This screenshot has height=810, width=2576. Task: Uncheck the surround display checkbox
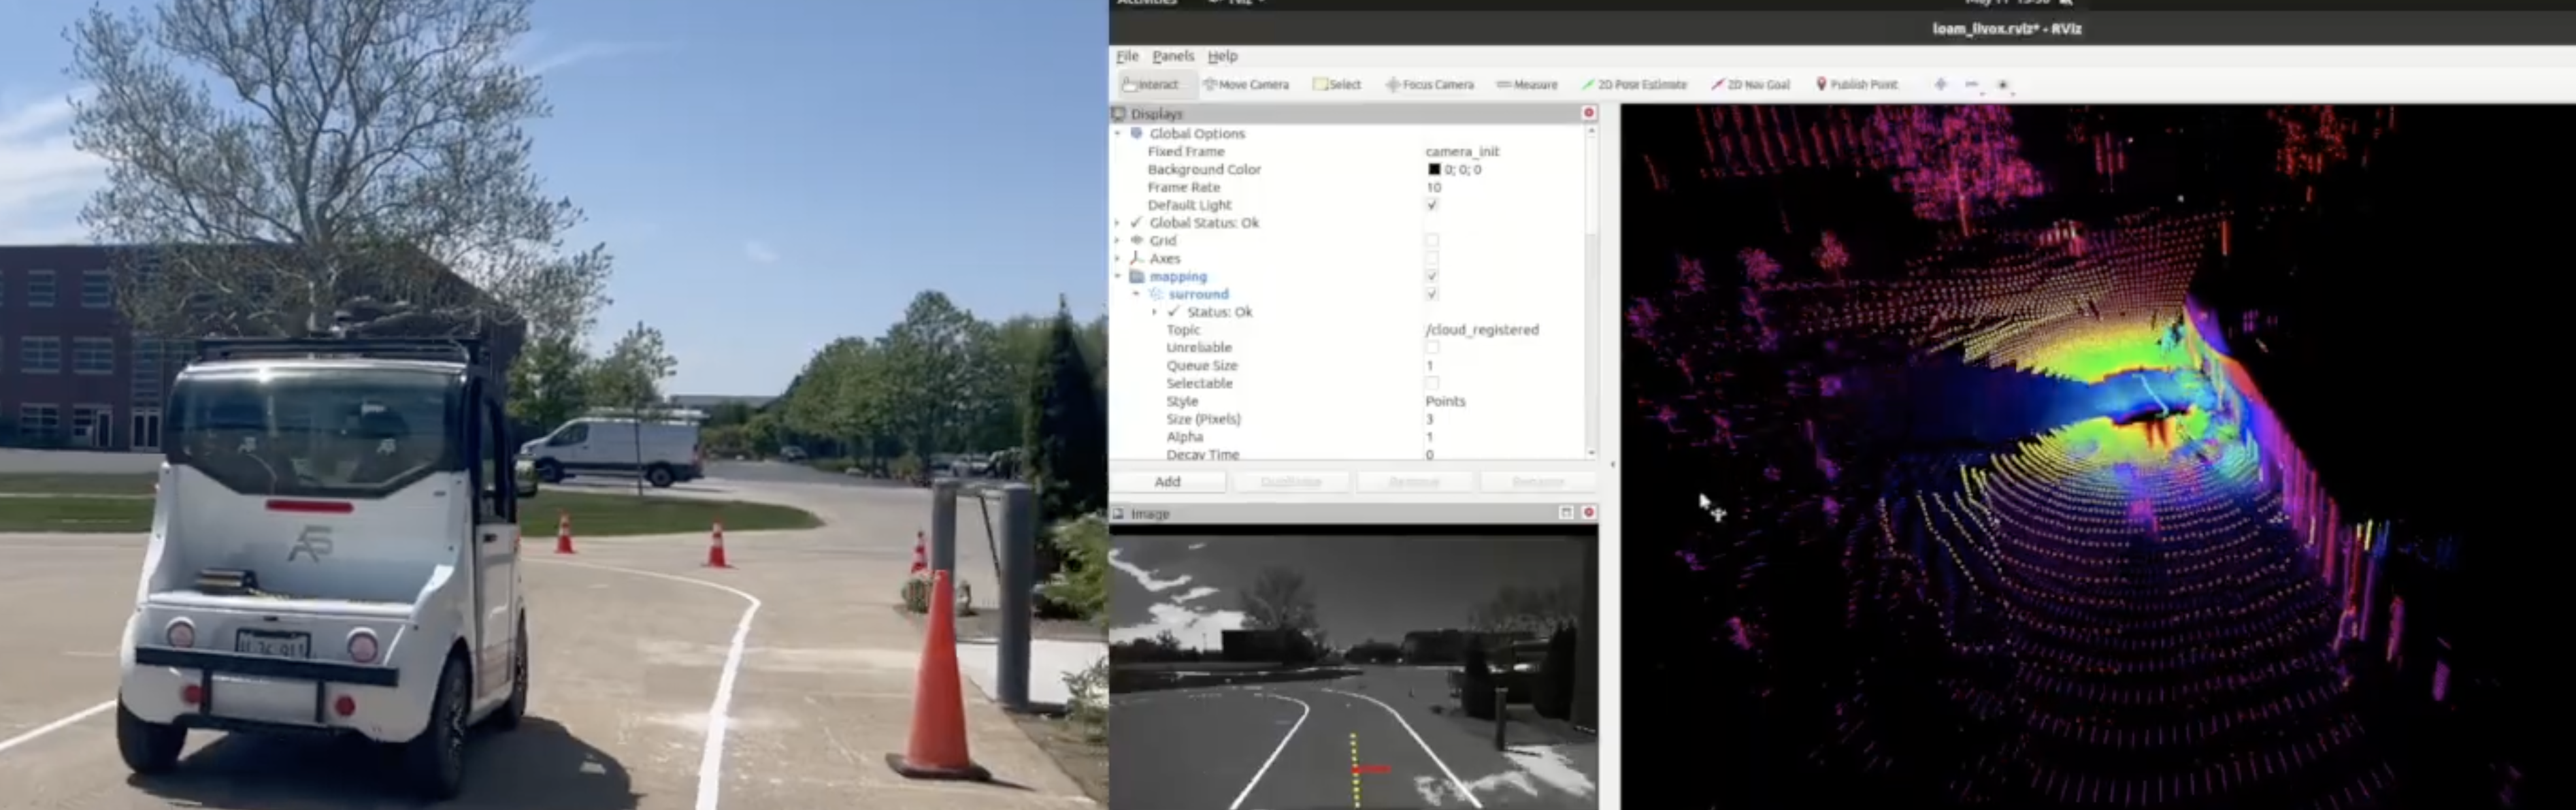click(x=1432, y=294)
